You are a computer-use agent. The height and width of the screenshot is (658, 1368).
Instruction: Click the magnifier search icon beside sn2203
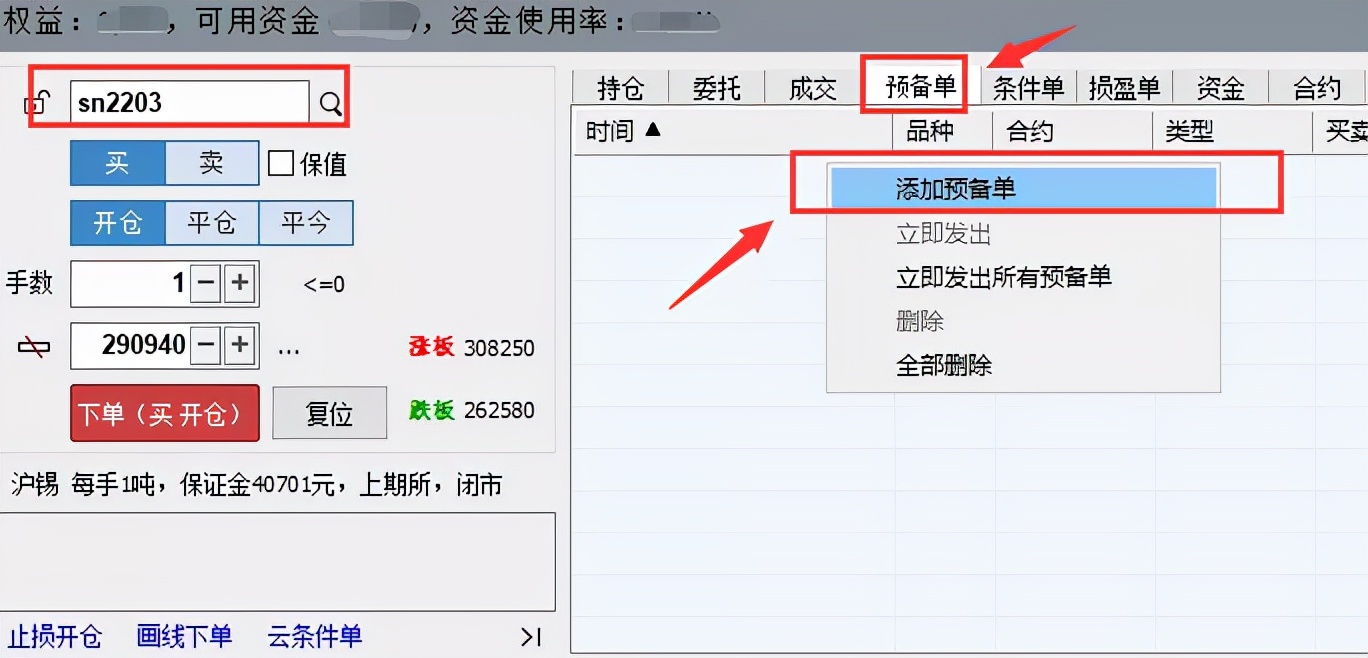[330, 101]
